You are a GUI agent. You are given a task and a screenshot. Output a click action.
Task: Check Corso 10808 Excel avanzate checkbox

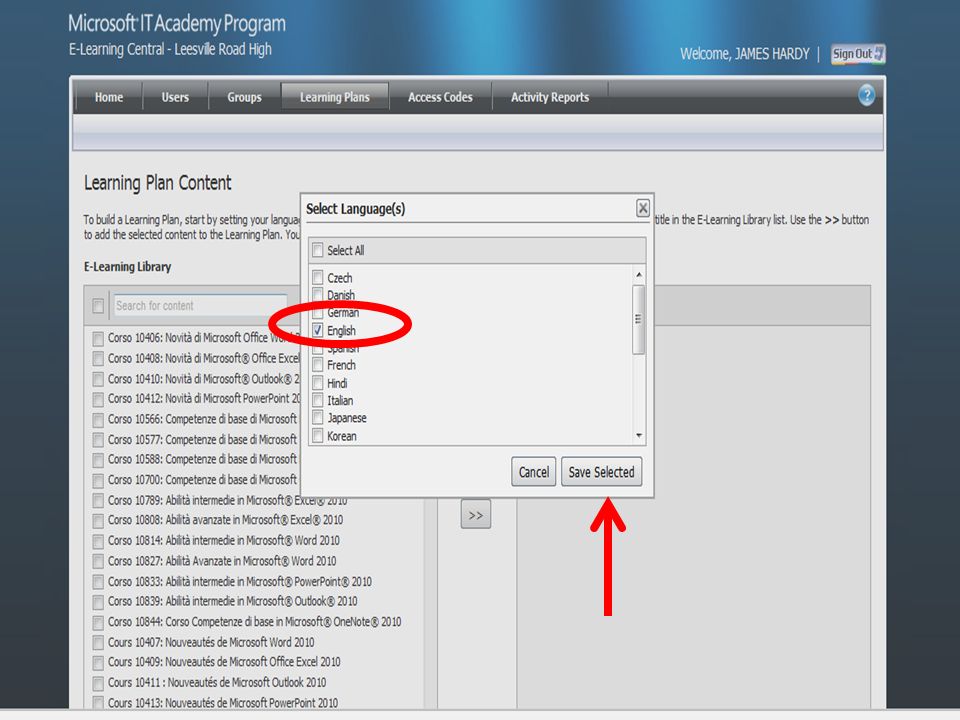[98, 520]
